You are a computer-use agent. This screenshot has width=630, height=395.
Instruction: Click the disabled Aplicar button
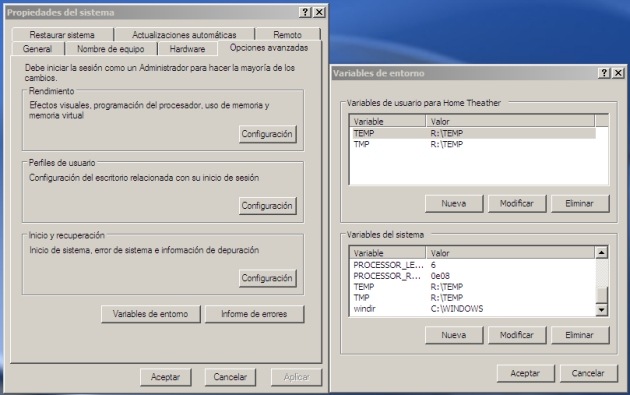(x=297, y=377)
